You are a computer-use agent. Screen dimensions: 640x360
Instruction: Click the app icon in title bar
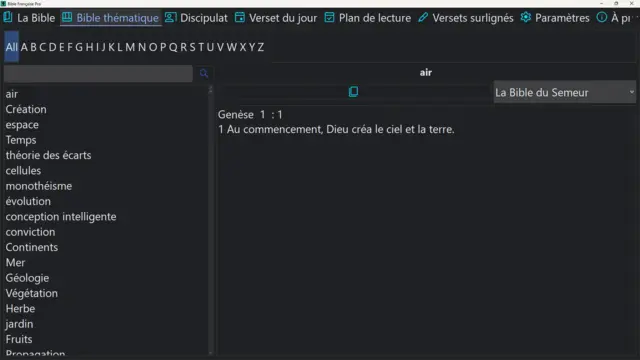click(3, 4)
